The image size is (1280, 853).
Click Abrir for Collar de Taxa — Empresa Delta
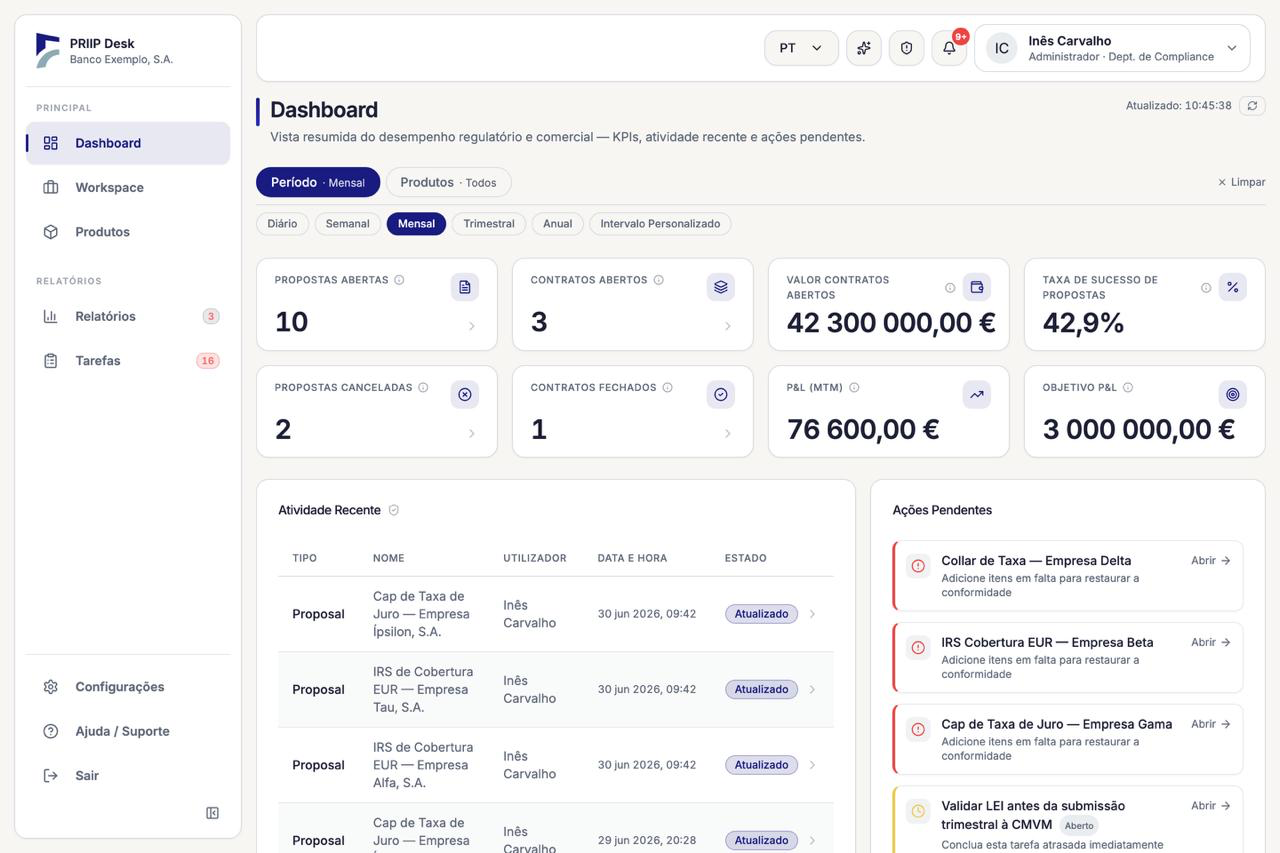click(1210, 561)
